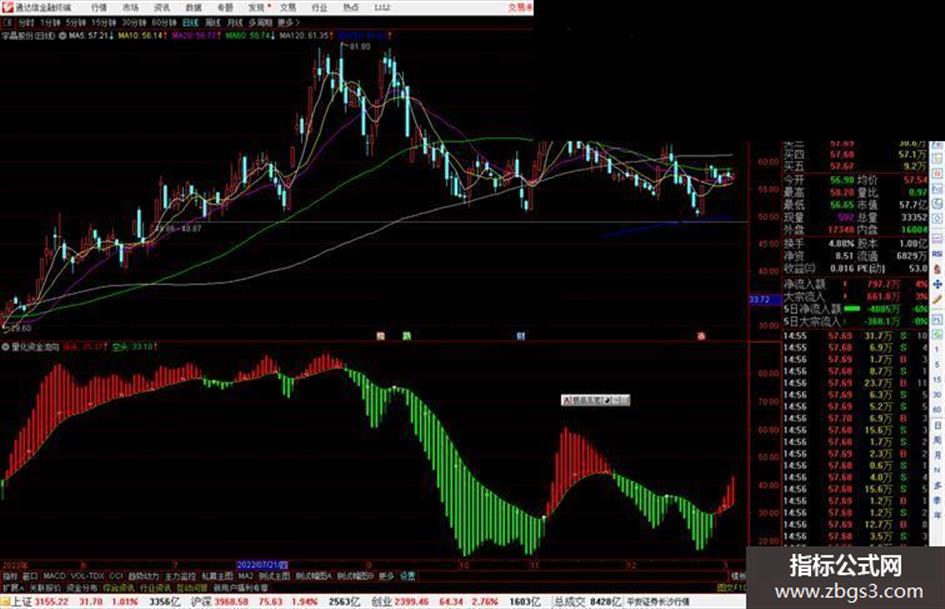Select the 月线 monthly period tab
This screenshot has height=609, width=945.
tap(234, 22)
